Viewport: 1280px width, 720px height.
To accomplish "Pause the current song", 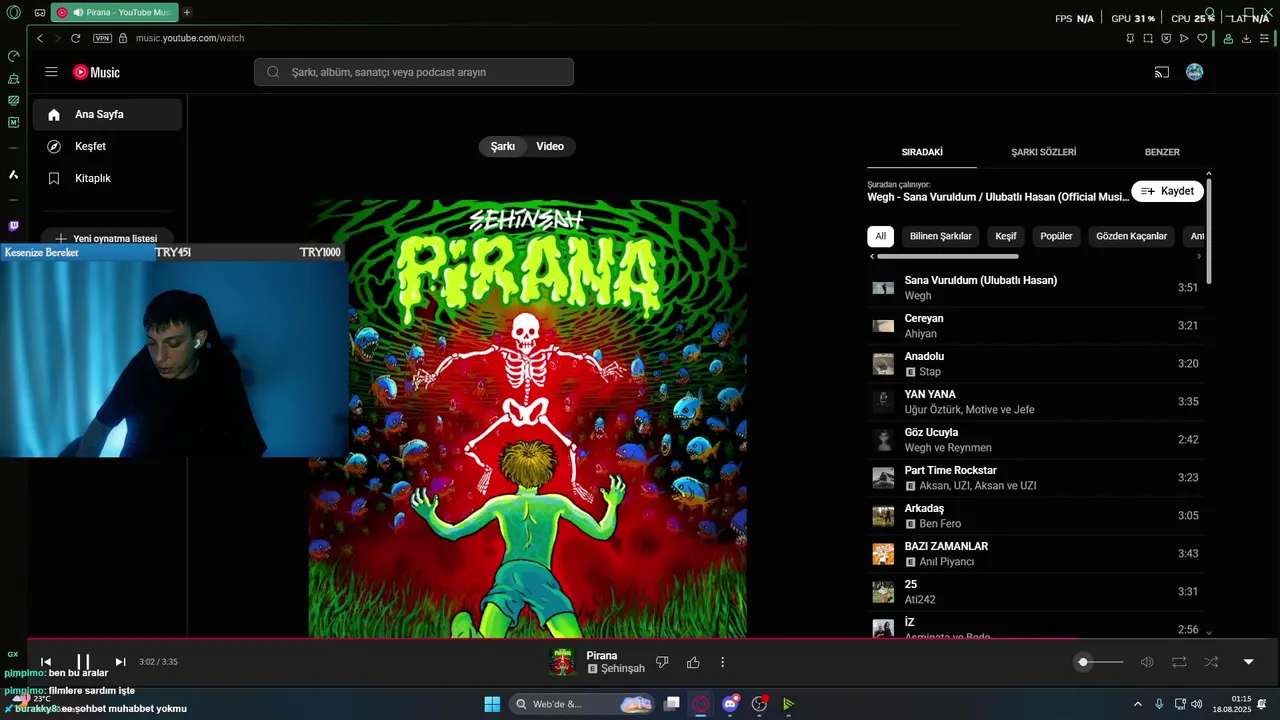I will (x=83, y=662).
